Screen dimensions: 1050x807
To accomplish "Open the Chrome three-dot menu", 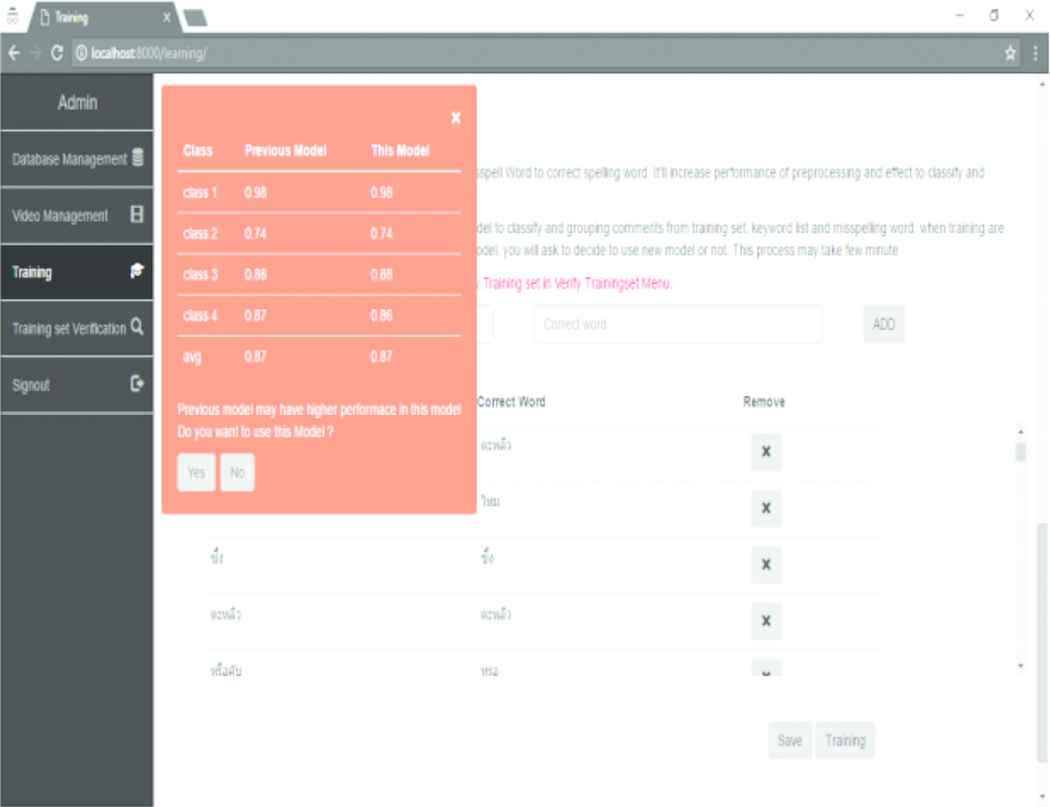I will [x=1035, y=53].
